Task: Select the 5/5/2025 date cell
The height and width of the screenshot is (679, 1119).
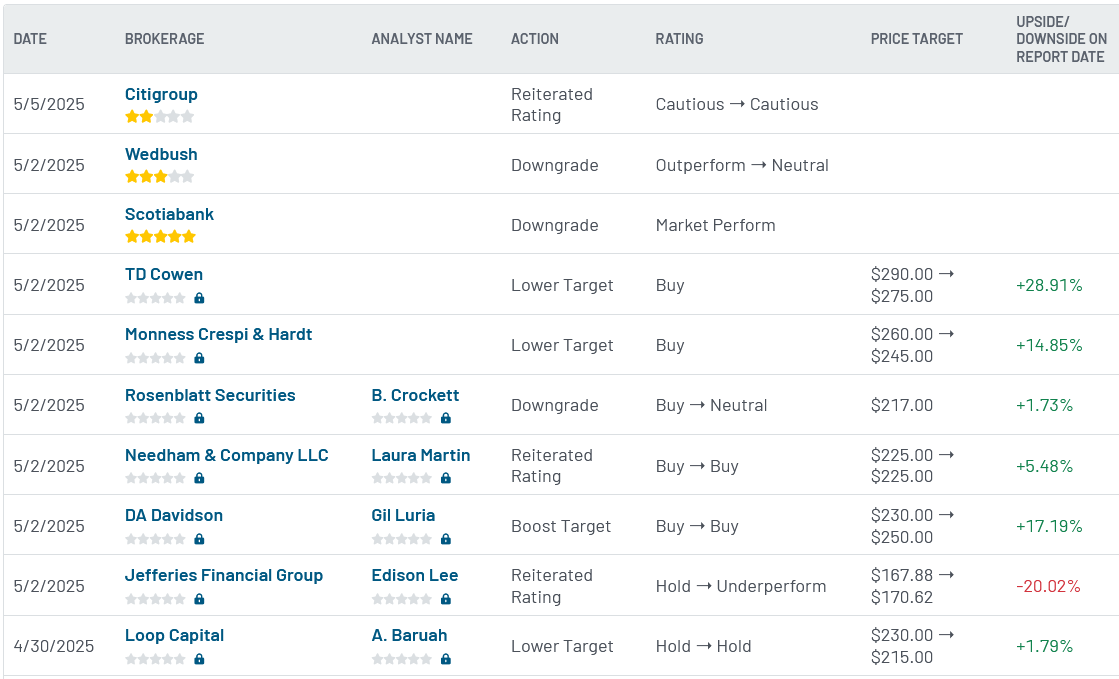Action: (x=49, y=104)
